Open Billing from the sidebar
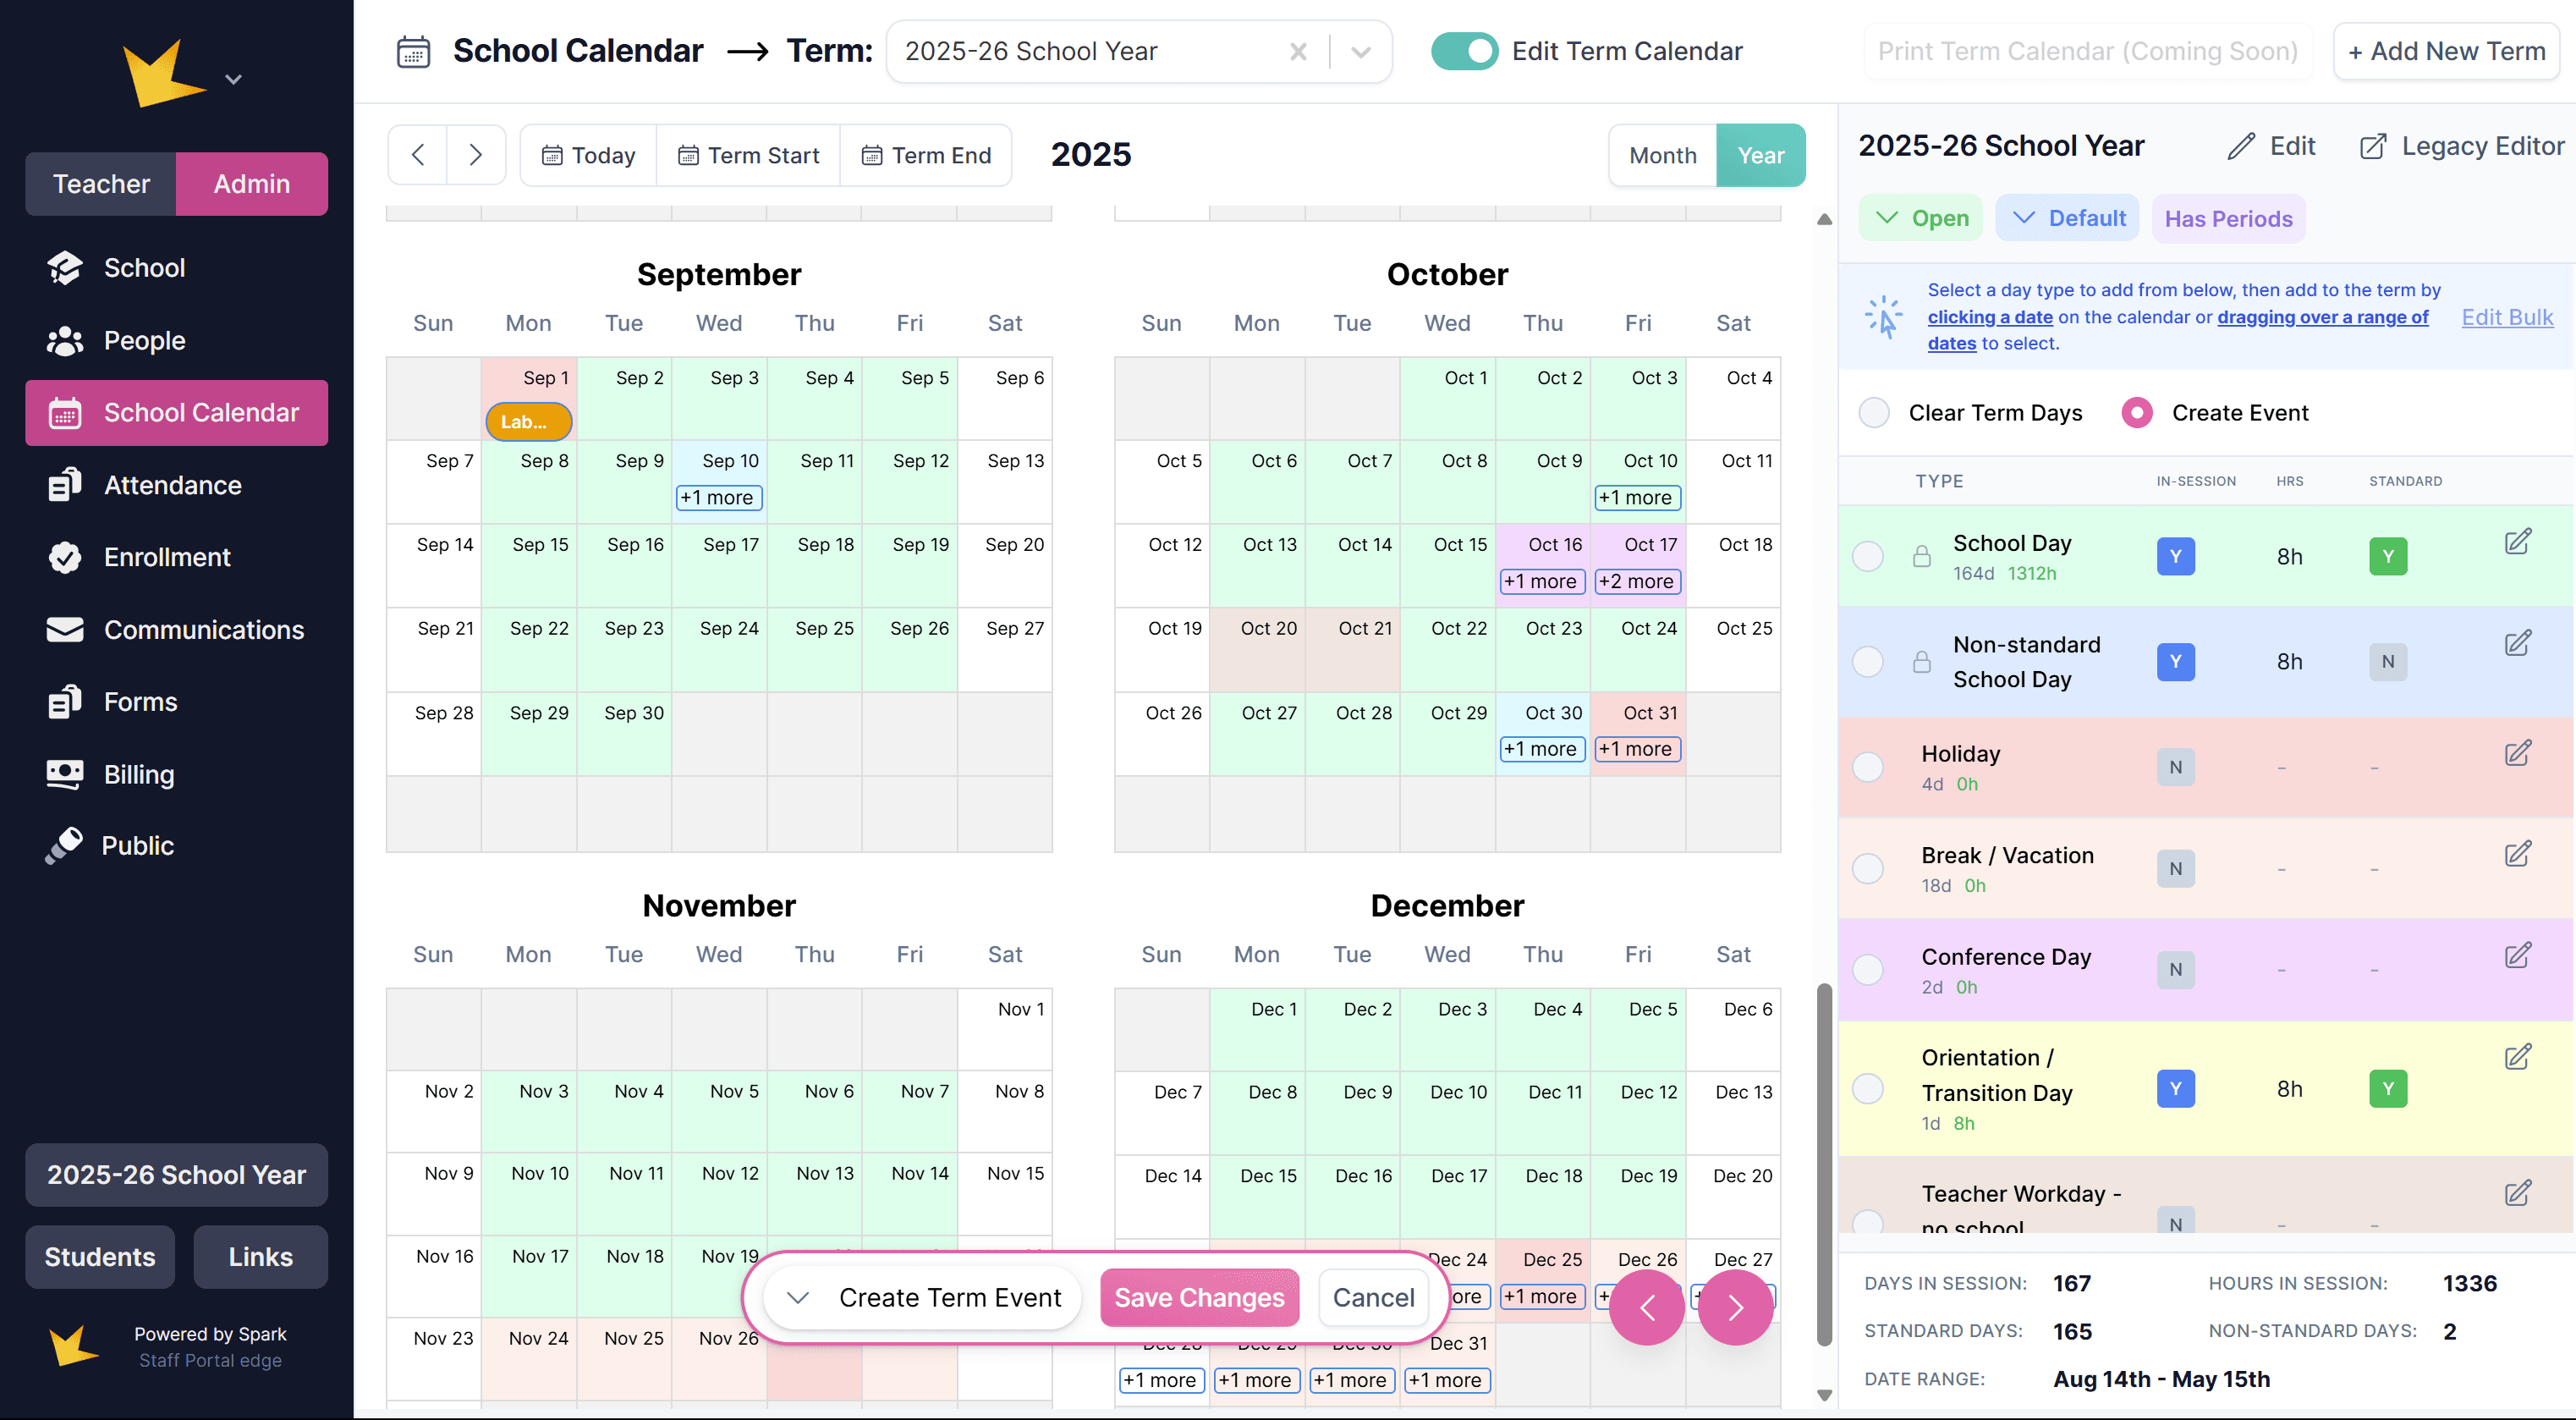 tap(138, 774)
